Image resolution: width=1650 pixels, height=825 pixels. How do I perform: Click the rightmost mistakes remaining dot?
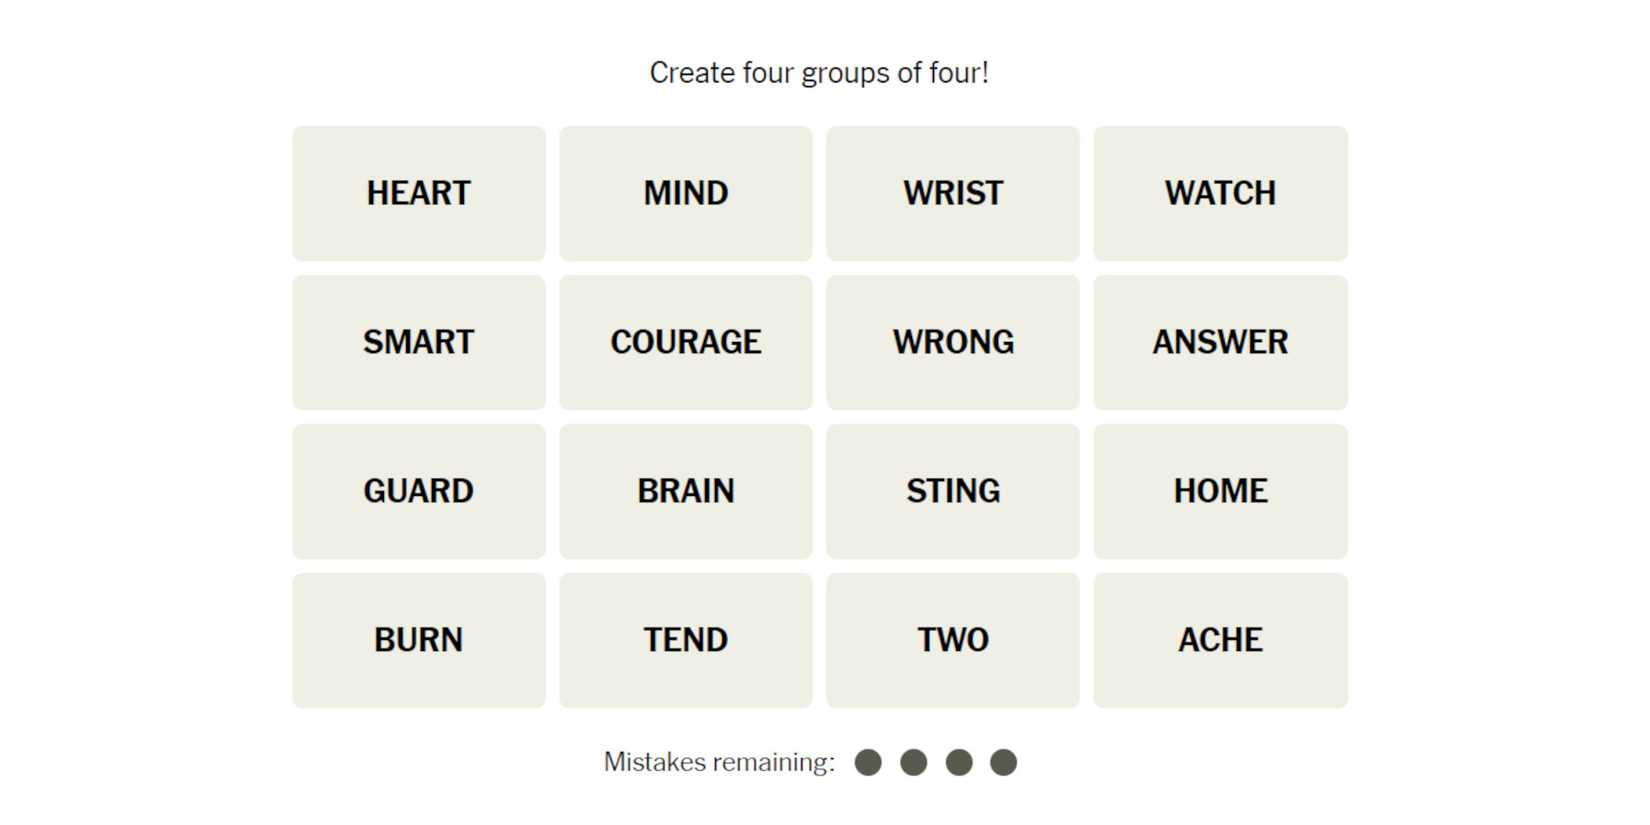tap(1003, 763)
